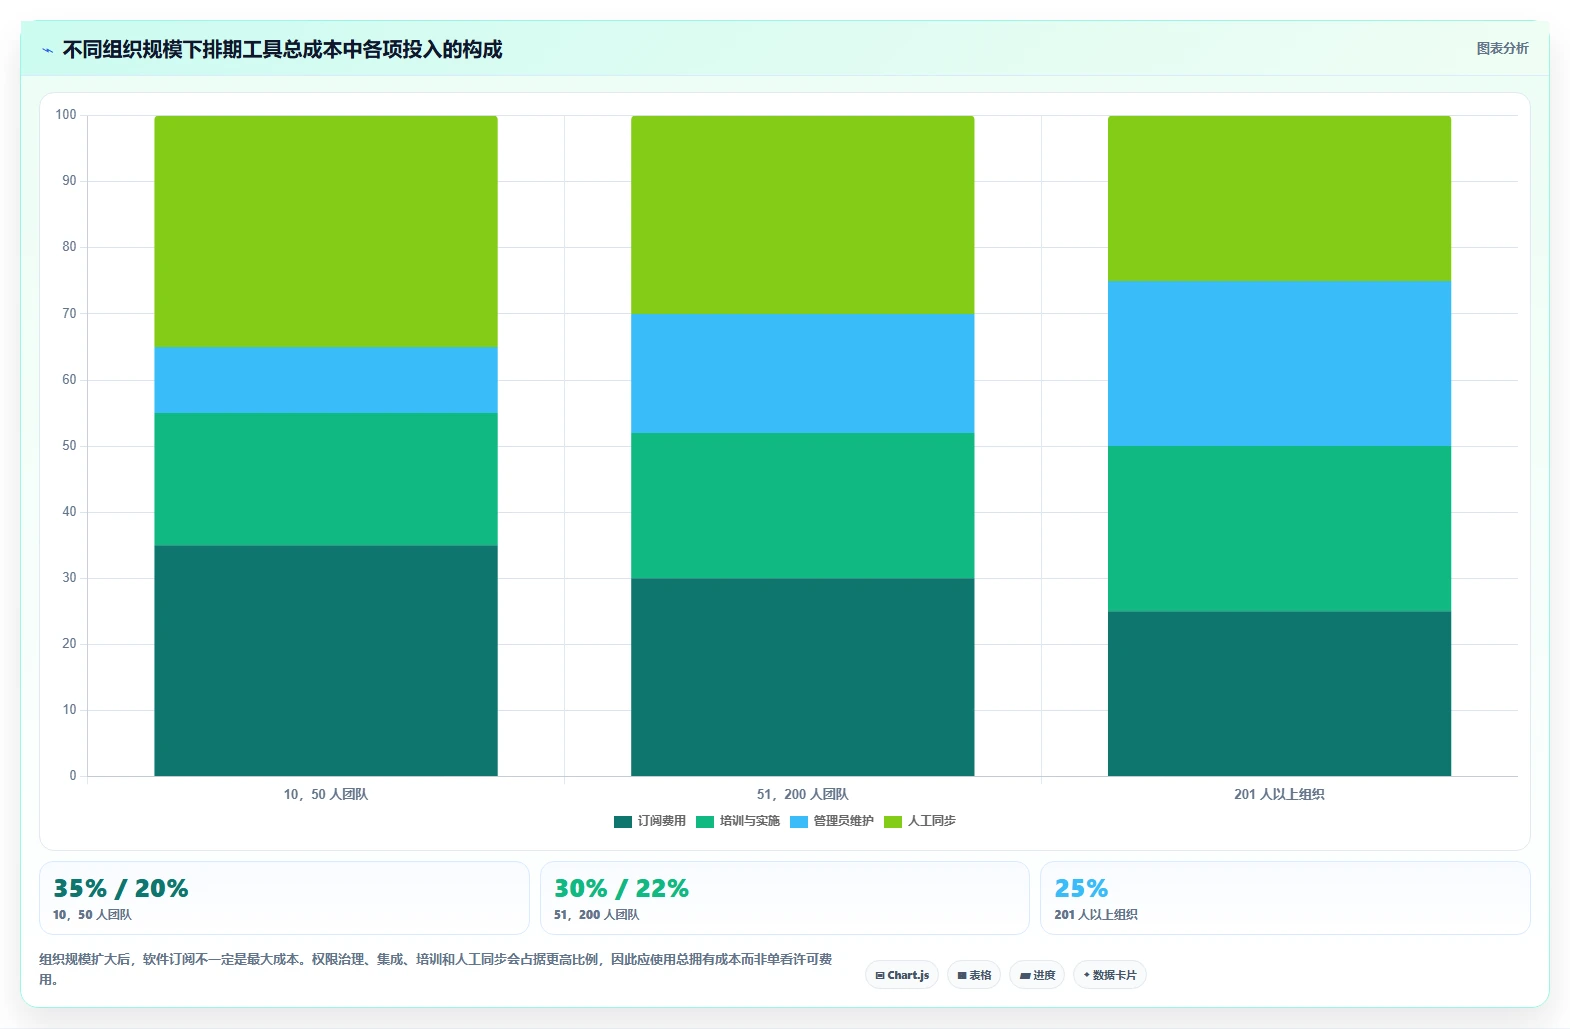The image size is (1570, 1029).
Task: Click the 人工同步 segment for 51,200 人团队
Action: click(x=803, y=215)
